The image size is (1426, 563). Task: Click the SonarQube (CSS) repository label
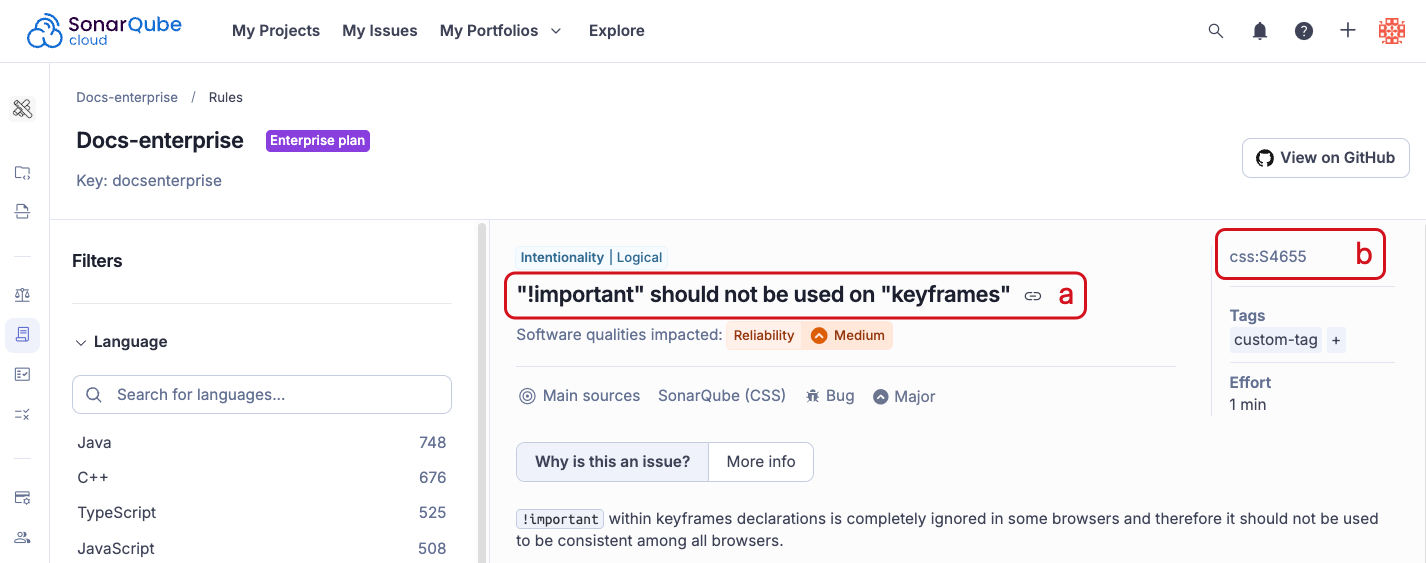point(722,396)
